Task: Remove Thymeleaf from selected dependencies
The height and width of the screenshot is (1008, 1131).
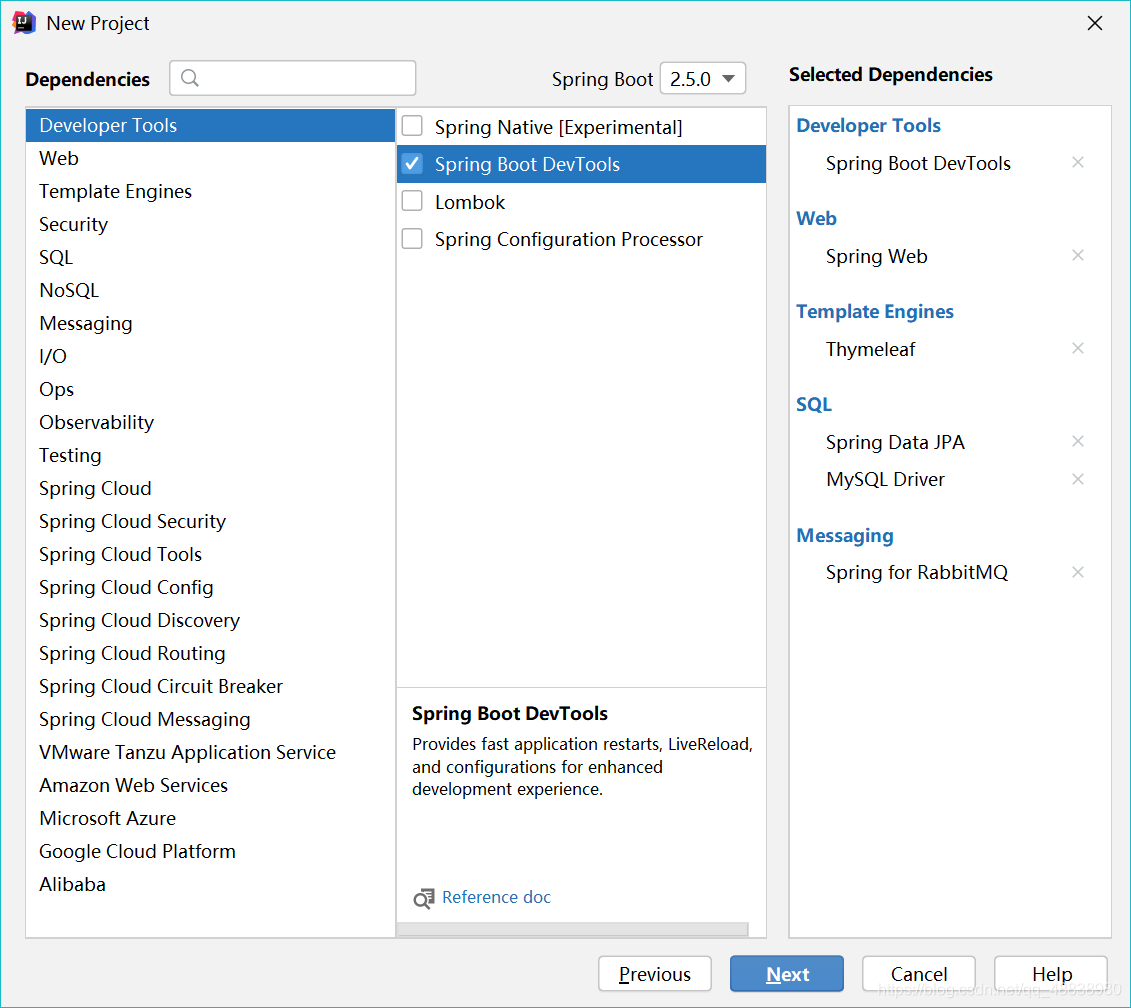Action: tap(1078, 349)
